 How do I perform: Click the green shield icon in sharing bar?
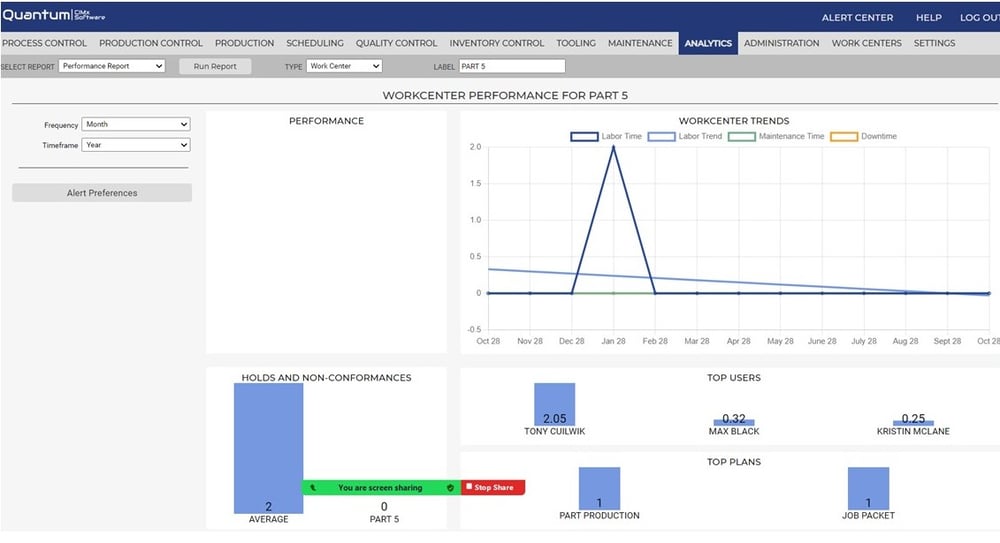pos(450,487)
